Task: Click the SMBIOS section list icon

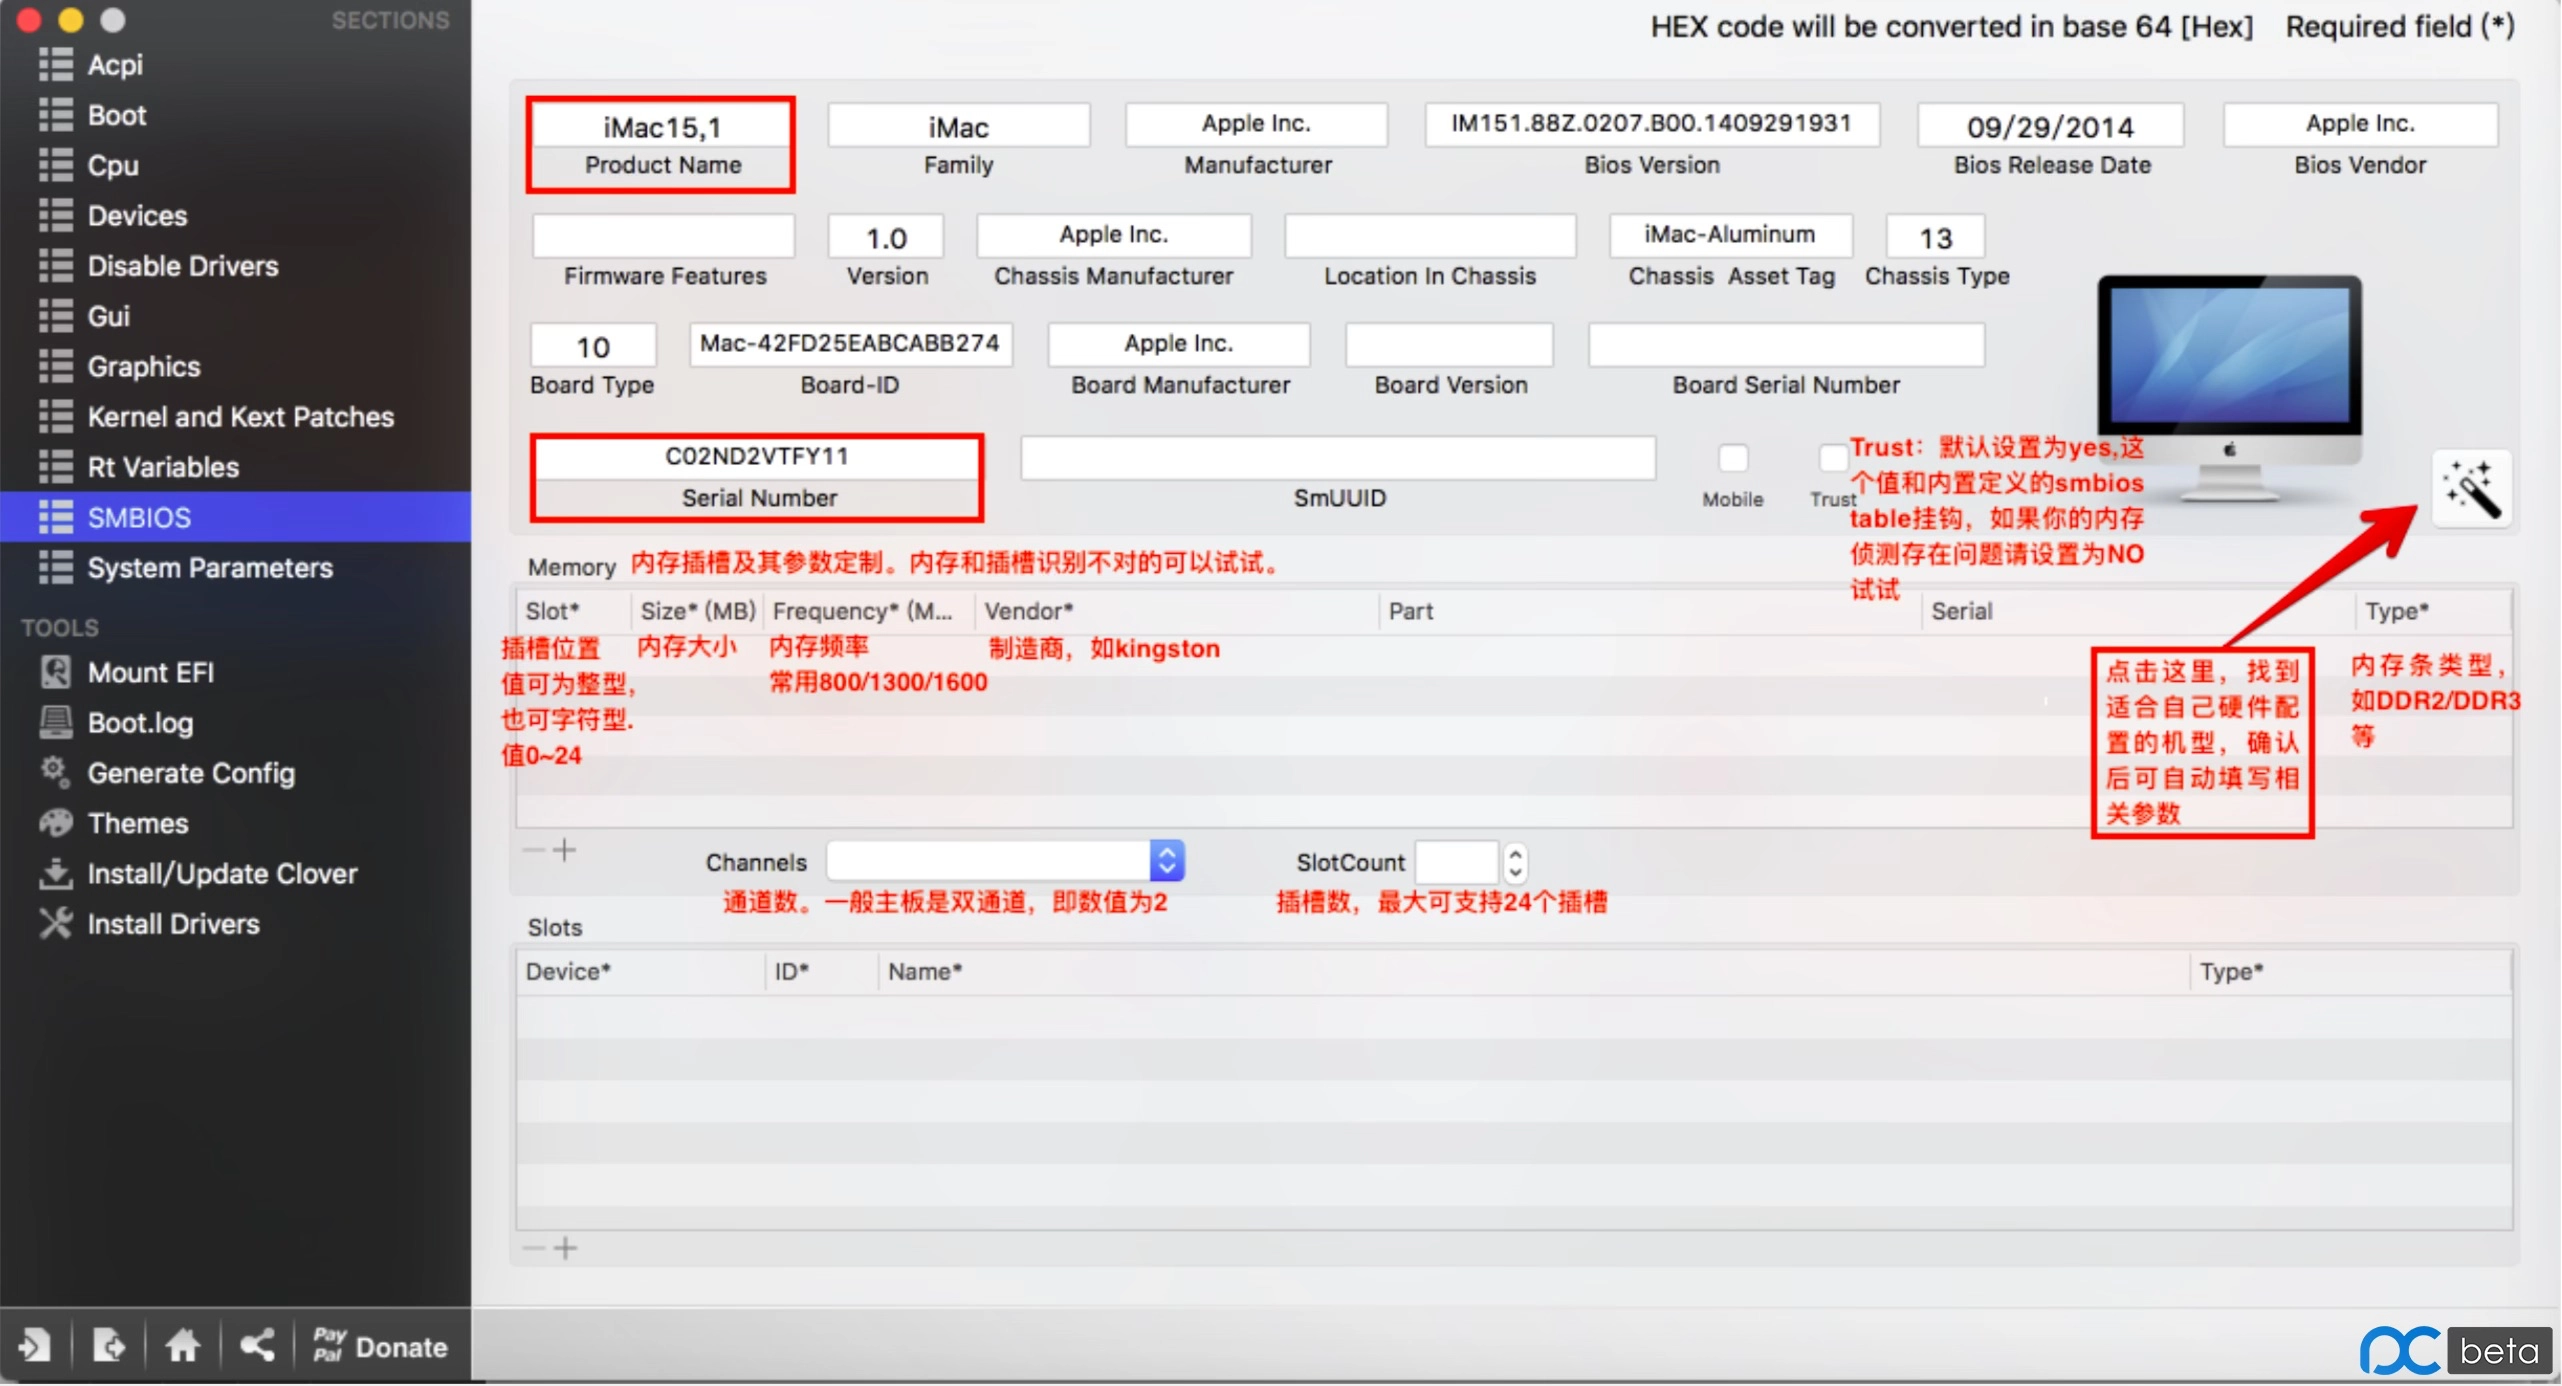Action: 56,517
